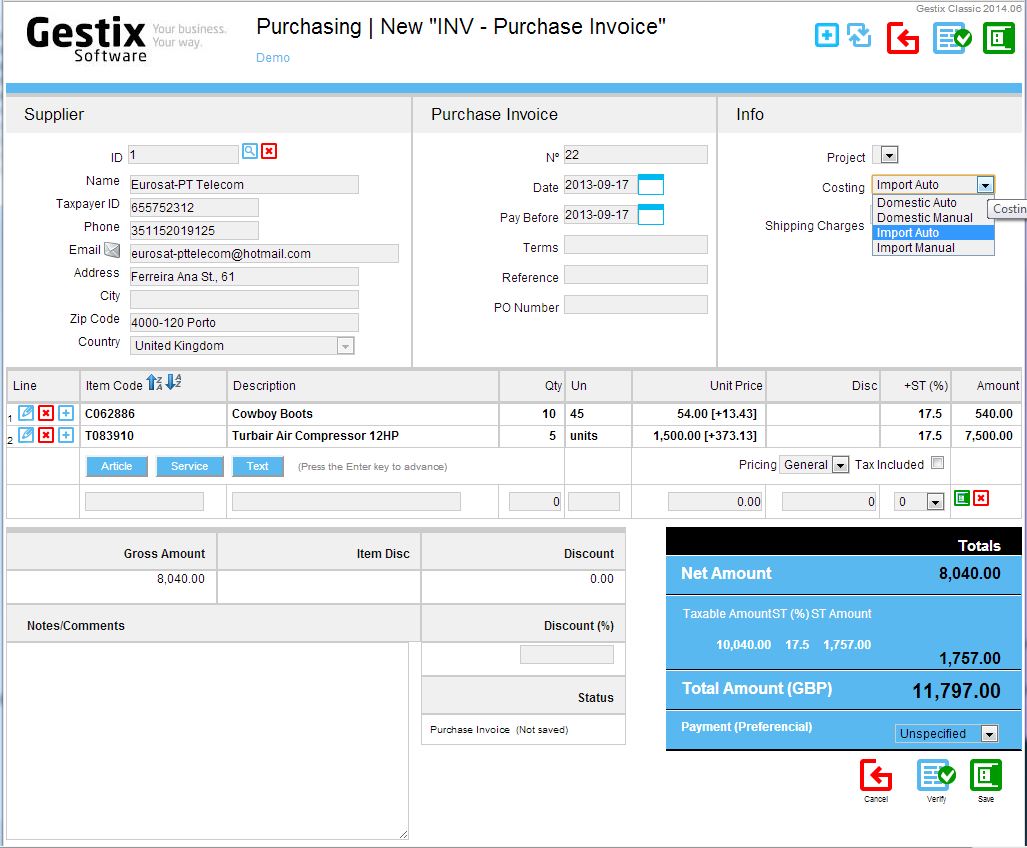The height and width of the screenshot is (848, 1027).
Task: Click the Qty field in entry row
Action: (x=534, y=502)
